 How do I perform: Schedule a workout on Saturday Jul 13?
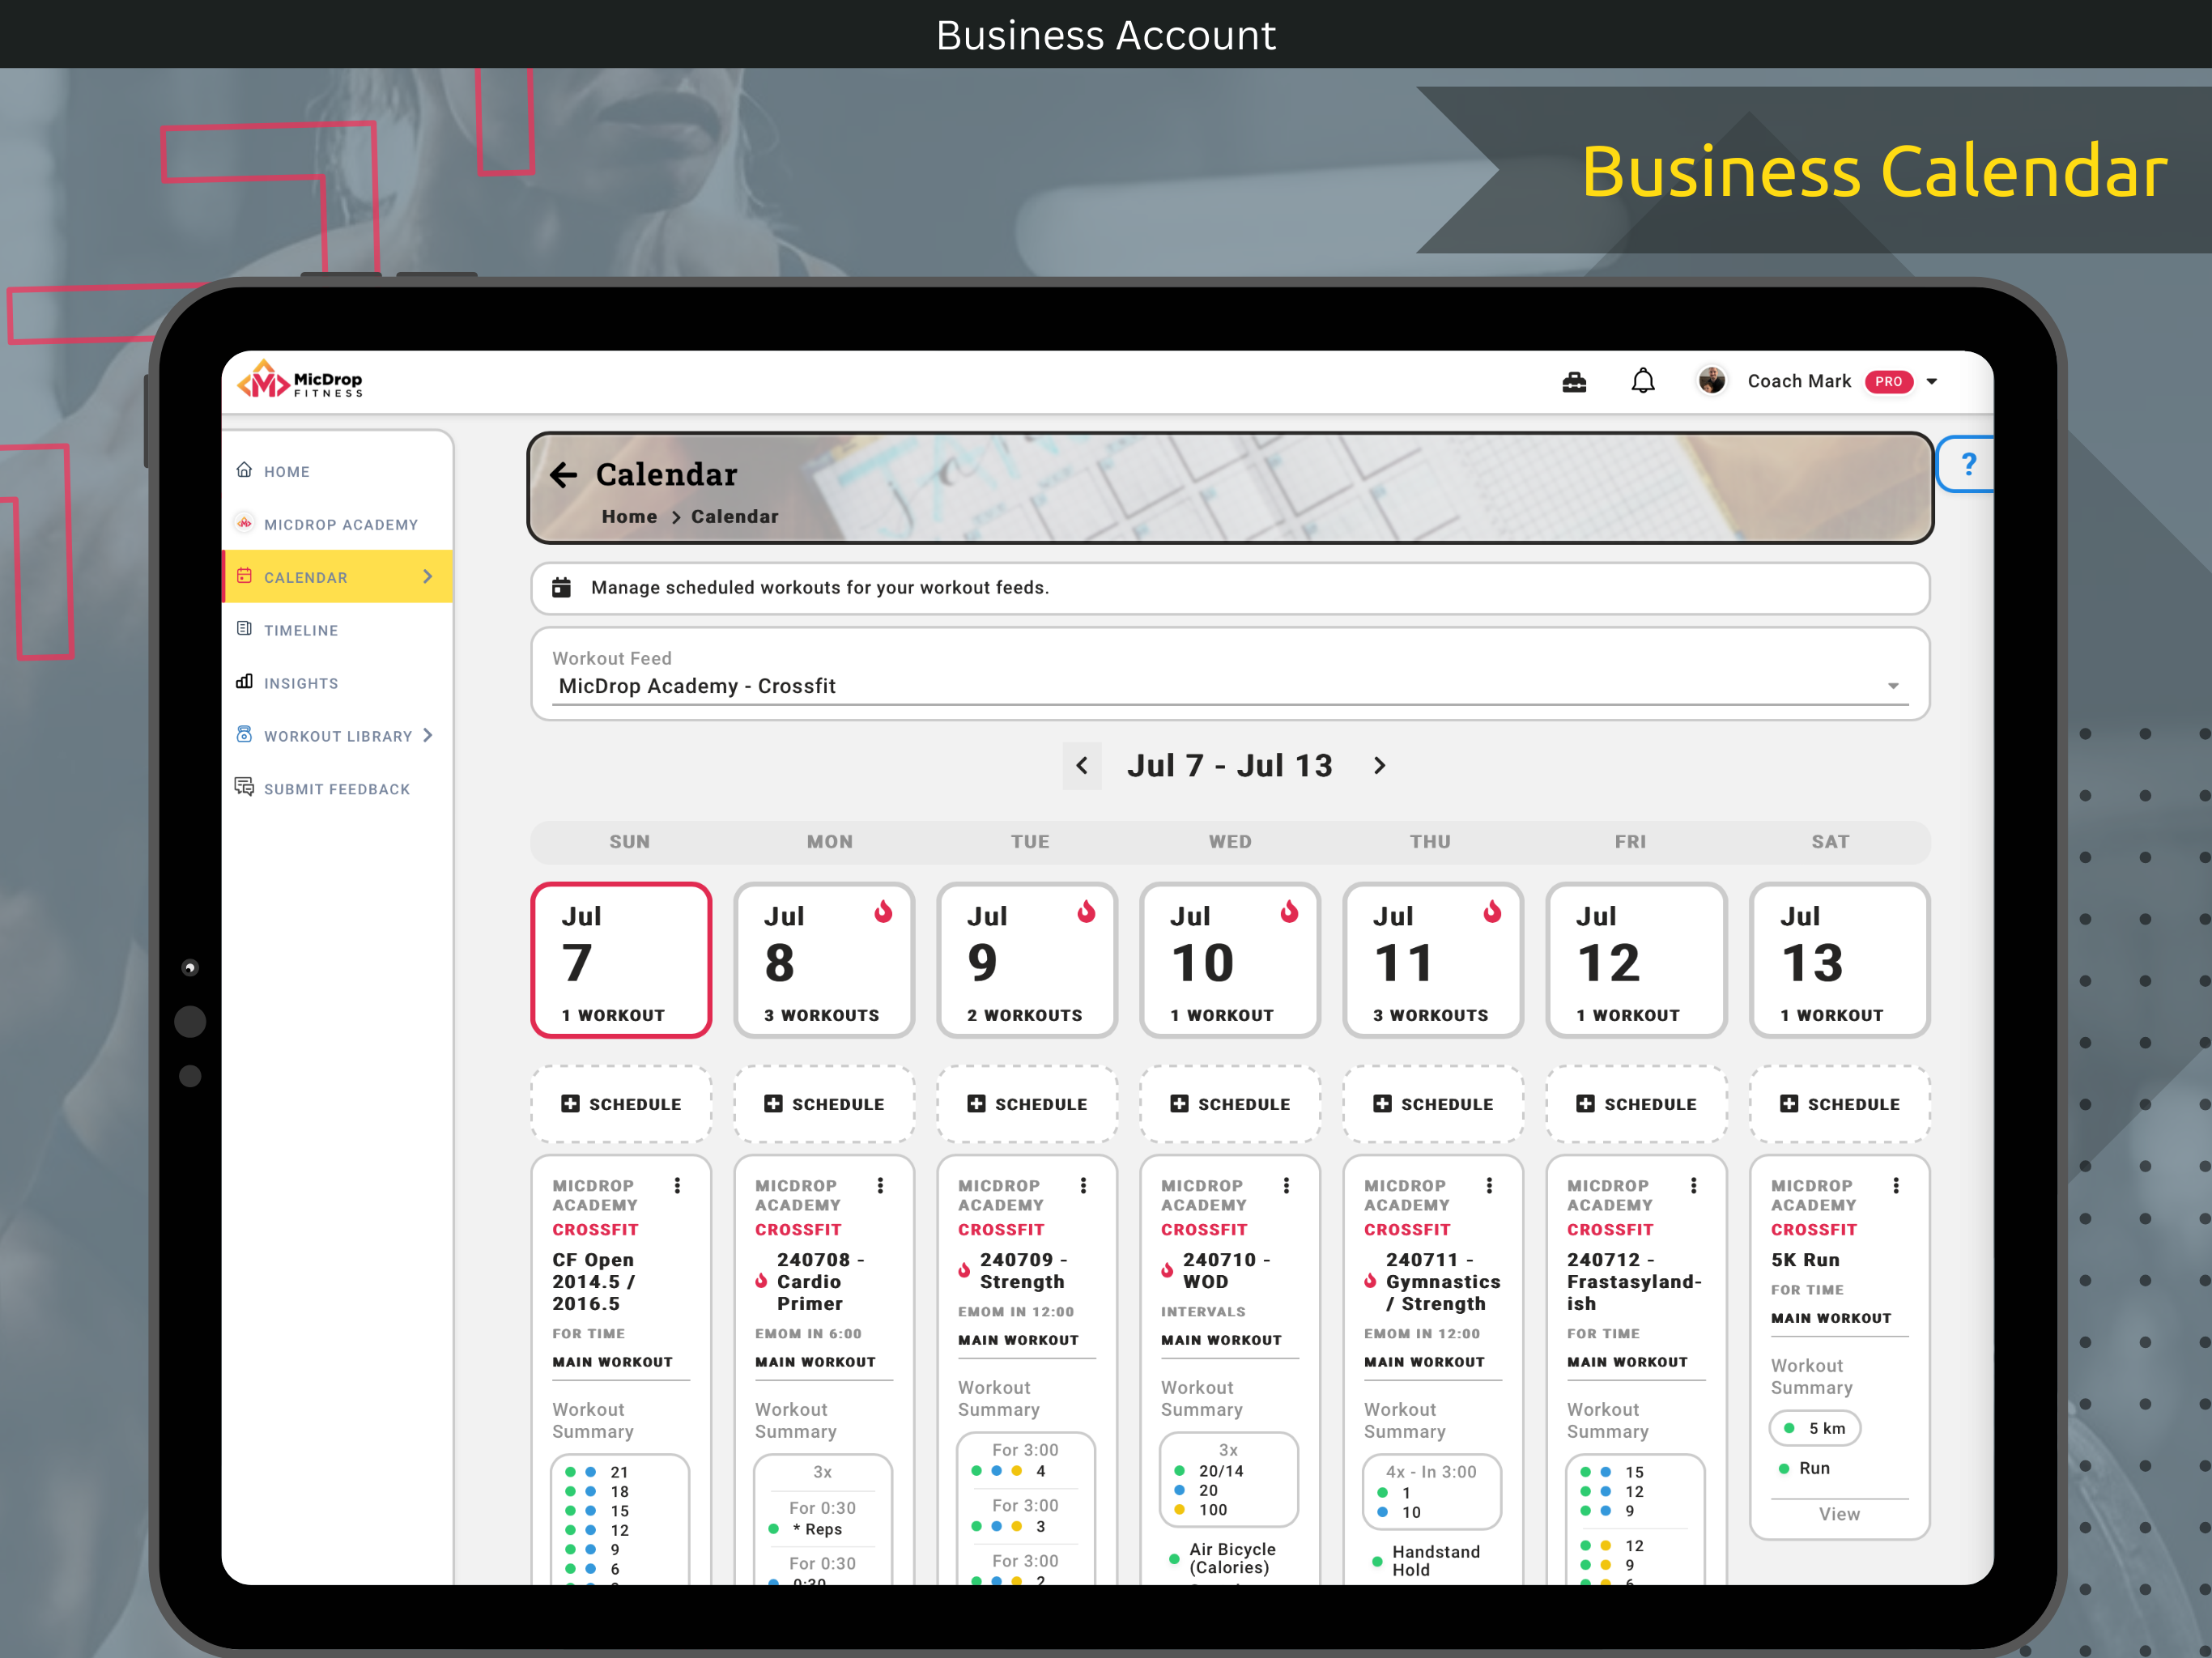[x=1839, y=1104]
